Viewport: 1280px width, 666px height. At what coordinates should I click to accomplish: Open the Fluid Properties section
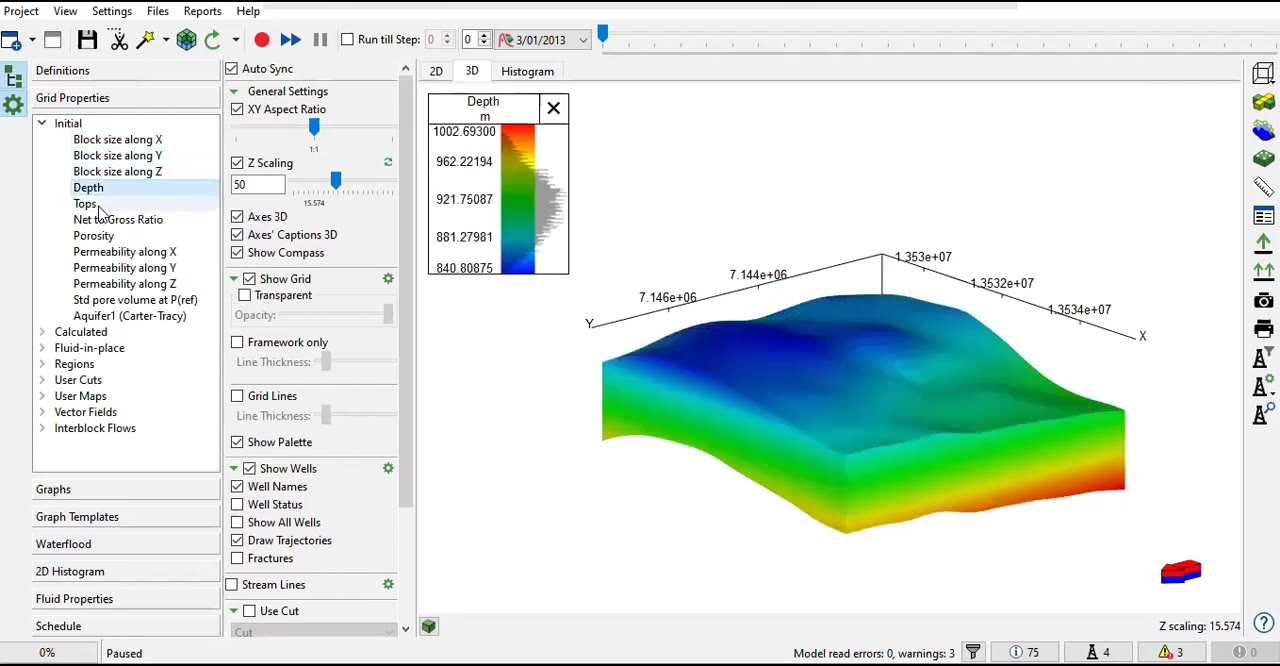[x=126, y=599]
